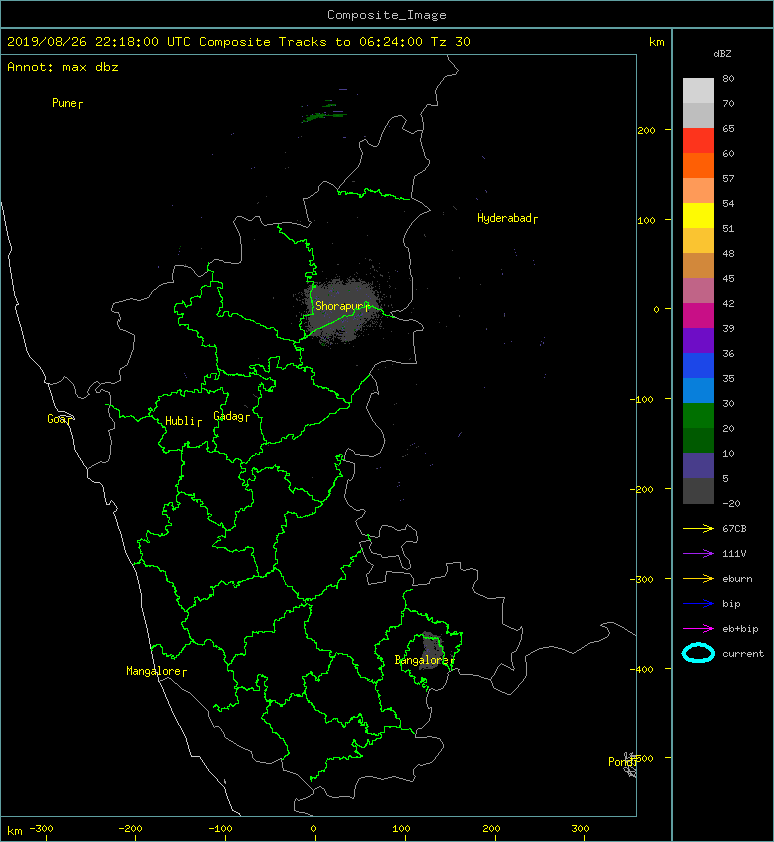The height and width of the screenshot is (842, 774).
Task: Click the purple 111V arrow legend icon
Action: point(698,554)
